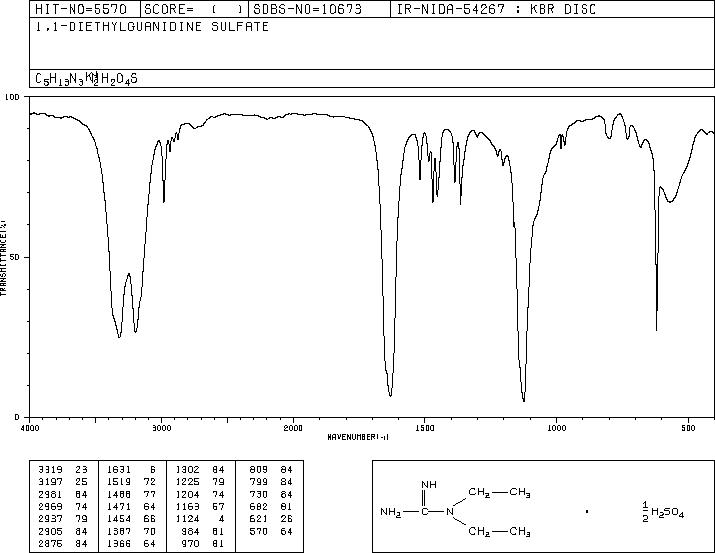Click the 2000 wavenumber axis label
Viewport: 715px width, 553px height.
click(293, 428)
